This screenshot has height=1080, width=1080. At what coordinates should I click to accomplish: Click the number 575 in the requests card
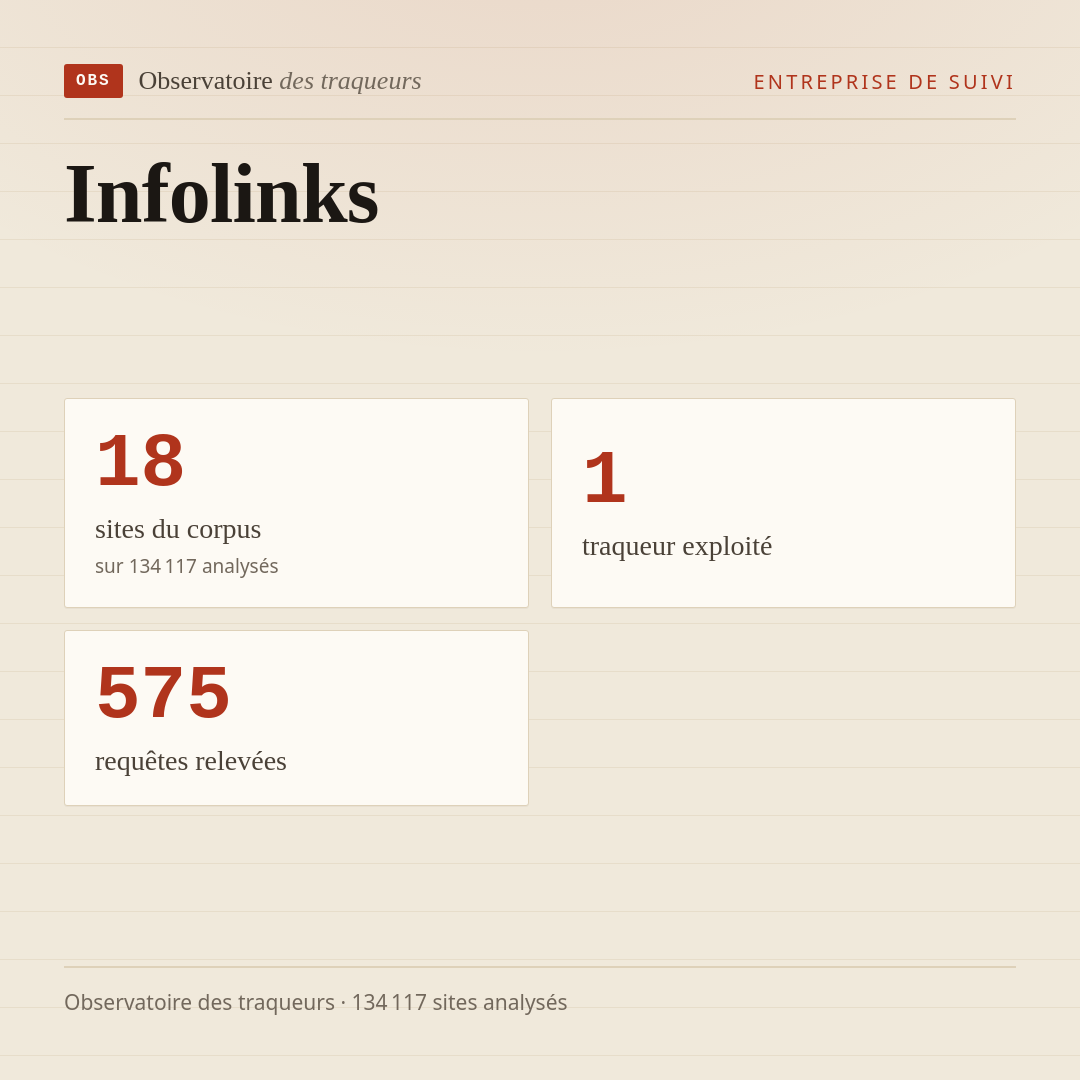(x=163, y=692)
